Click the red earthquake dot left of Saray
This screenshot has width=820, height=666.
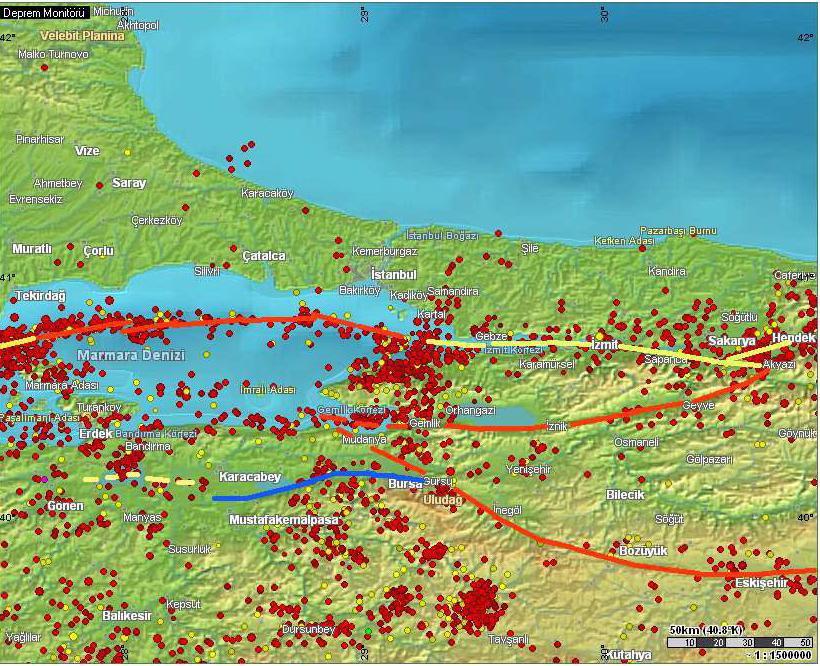98,185
